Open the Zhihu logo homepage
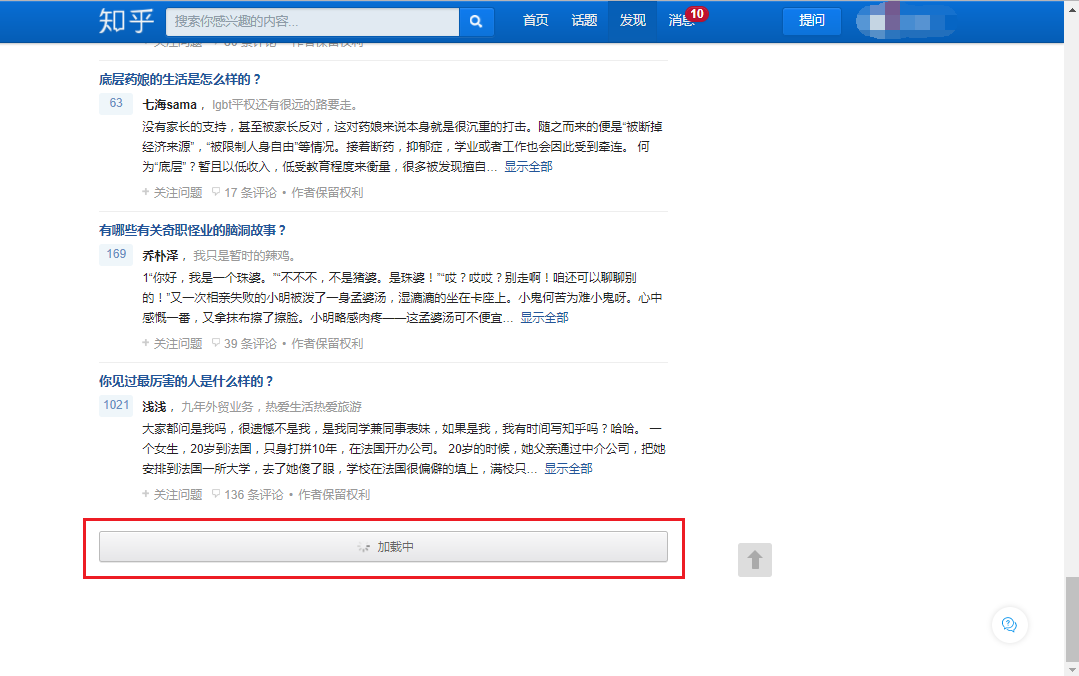 pos(126,21)
